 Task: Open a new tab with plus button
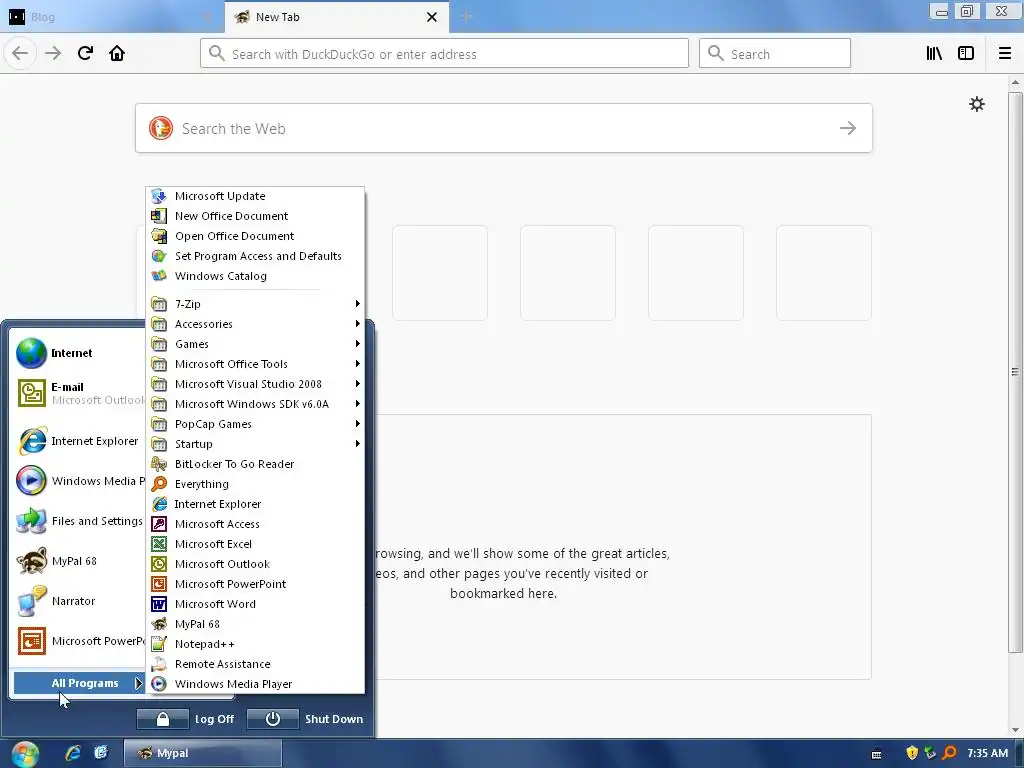[466, 17]
